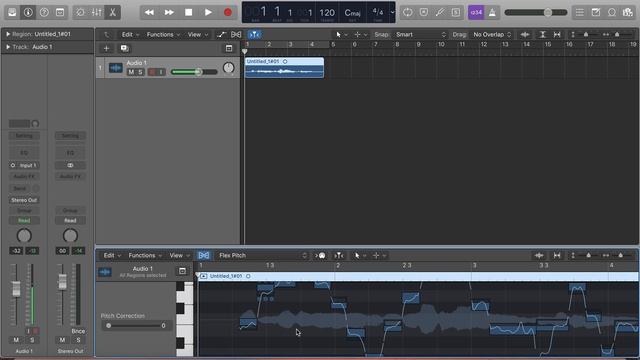640x360 pixels.
Task: Click the Audio 1 track waveform icon
Action: [116, 68]
